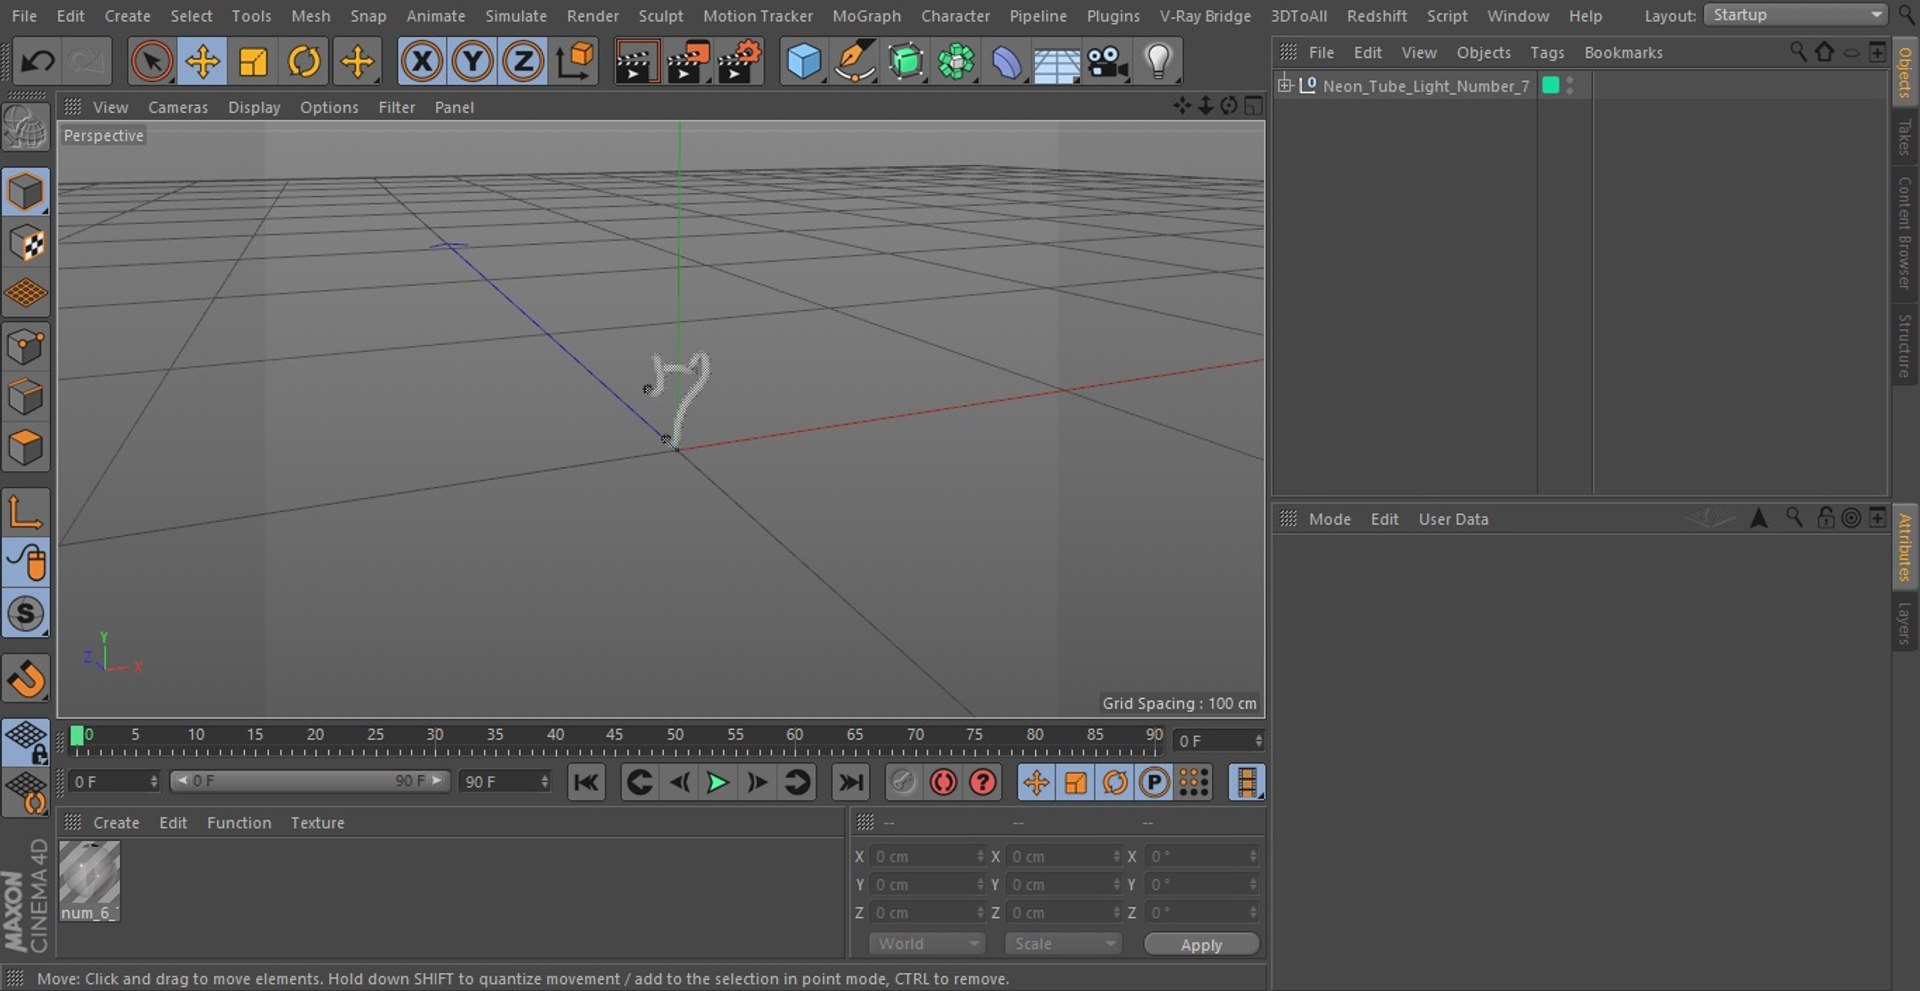Click the green layer color swatch of Neon_Tube_Light_Number_7
Screen dimensions: 1920x991
click(1551, 86)
